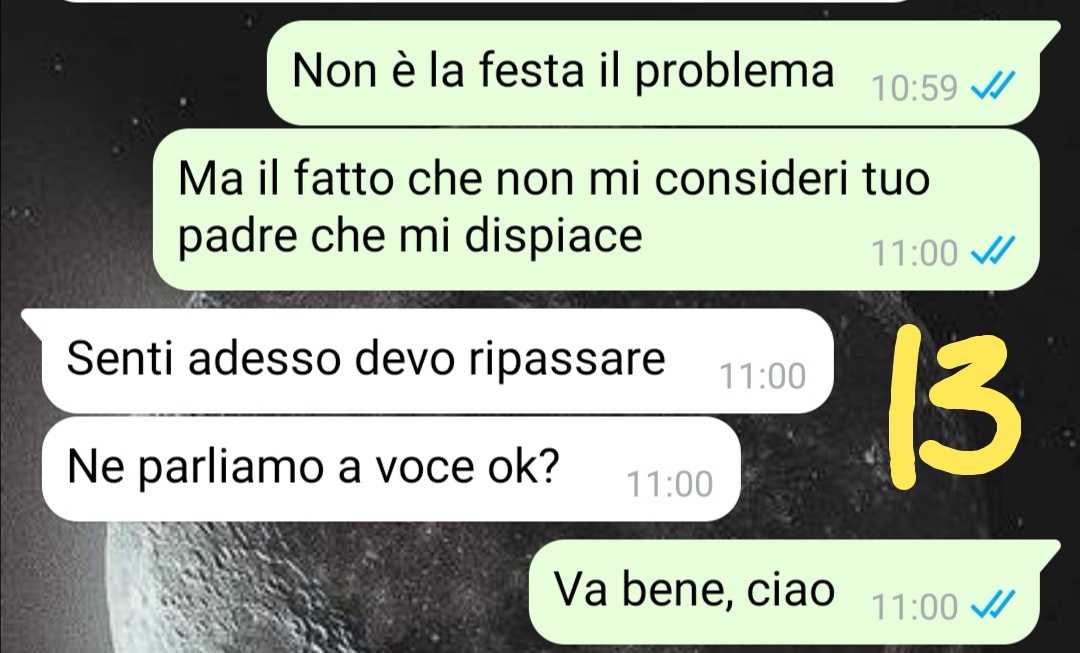This screenshot has height=653, width=1080.
Task: Click the timestamp in "Senti adesso devo ripassare" bubble
Action: coord(762,377)
